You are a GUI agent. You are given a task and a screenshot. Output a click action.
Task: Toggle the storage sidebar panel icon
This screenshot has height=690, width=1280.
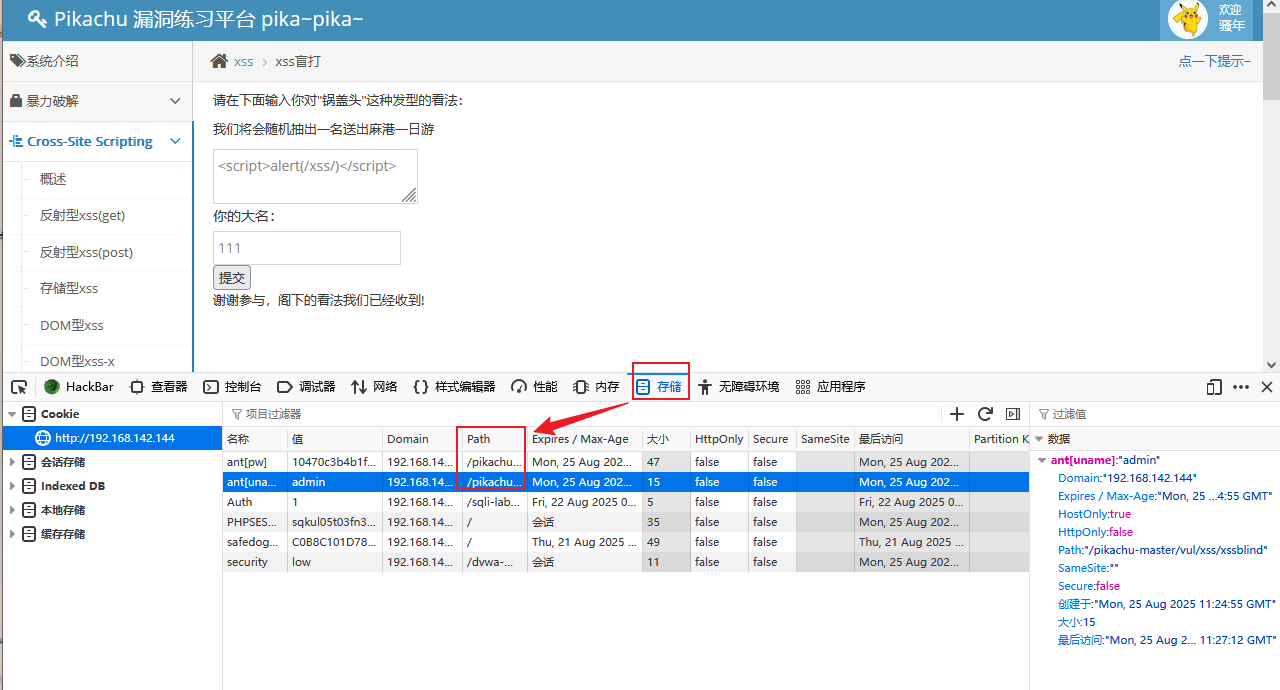click(1013, 414)
